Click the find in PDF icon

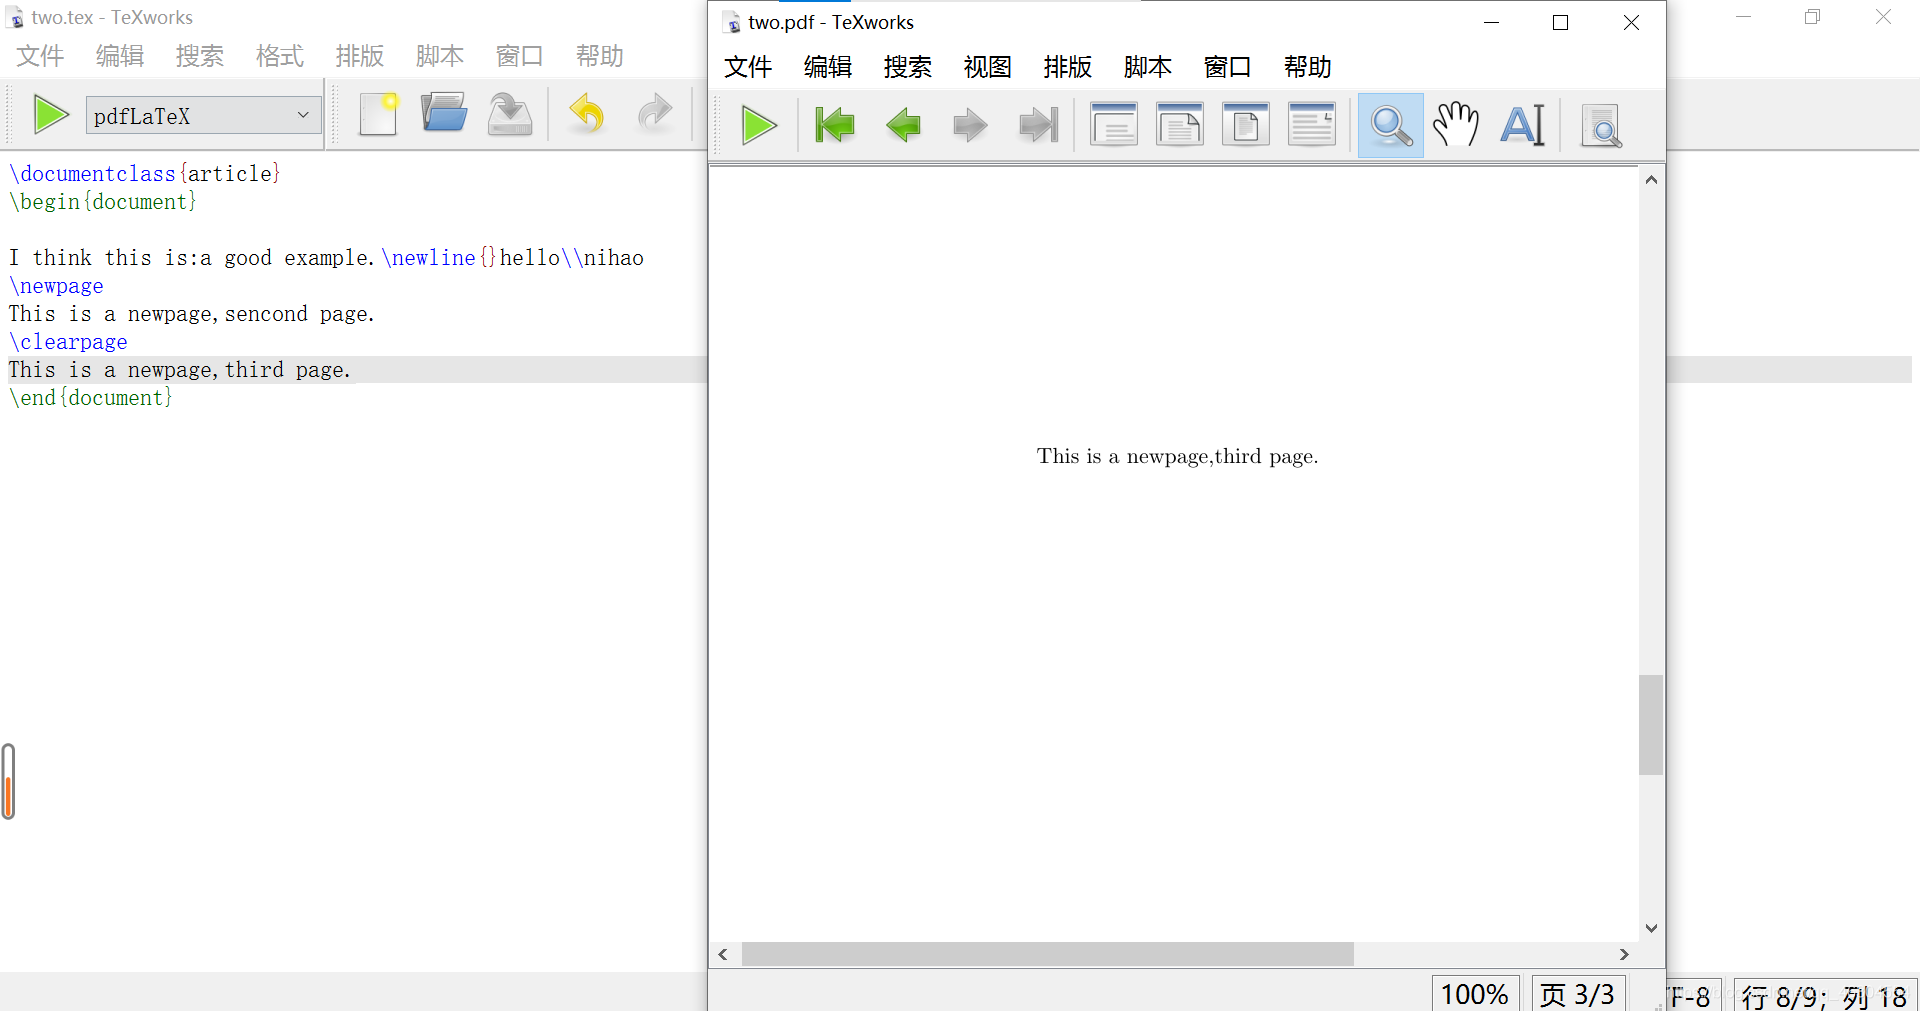[x=1601, y=126]
